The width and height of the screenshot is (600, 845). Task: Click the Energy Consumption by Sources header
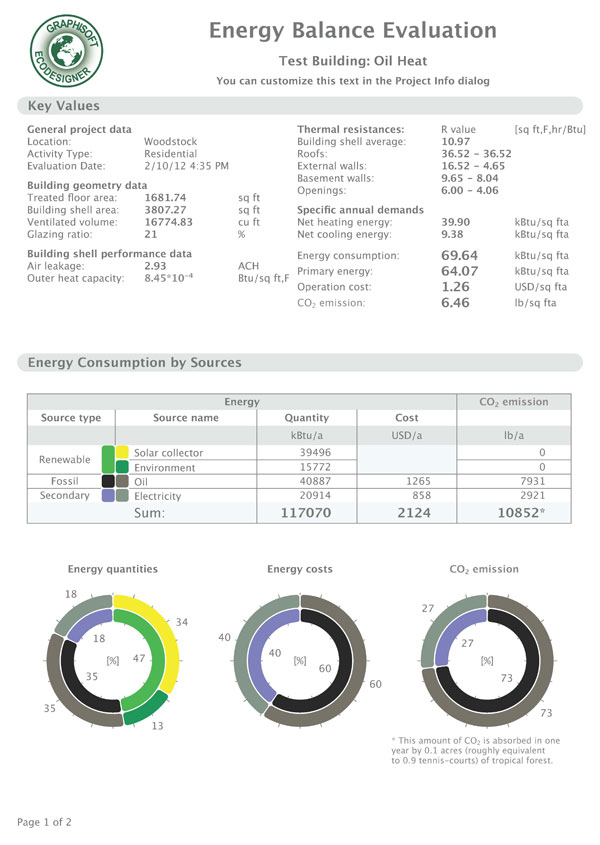134,362
